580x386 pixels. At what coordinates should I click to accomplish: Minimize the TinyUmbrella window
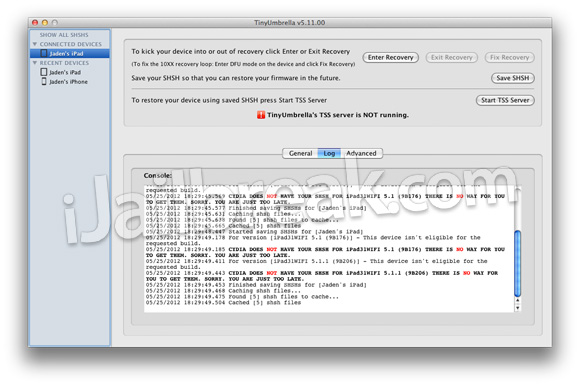pos(45,23)
